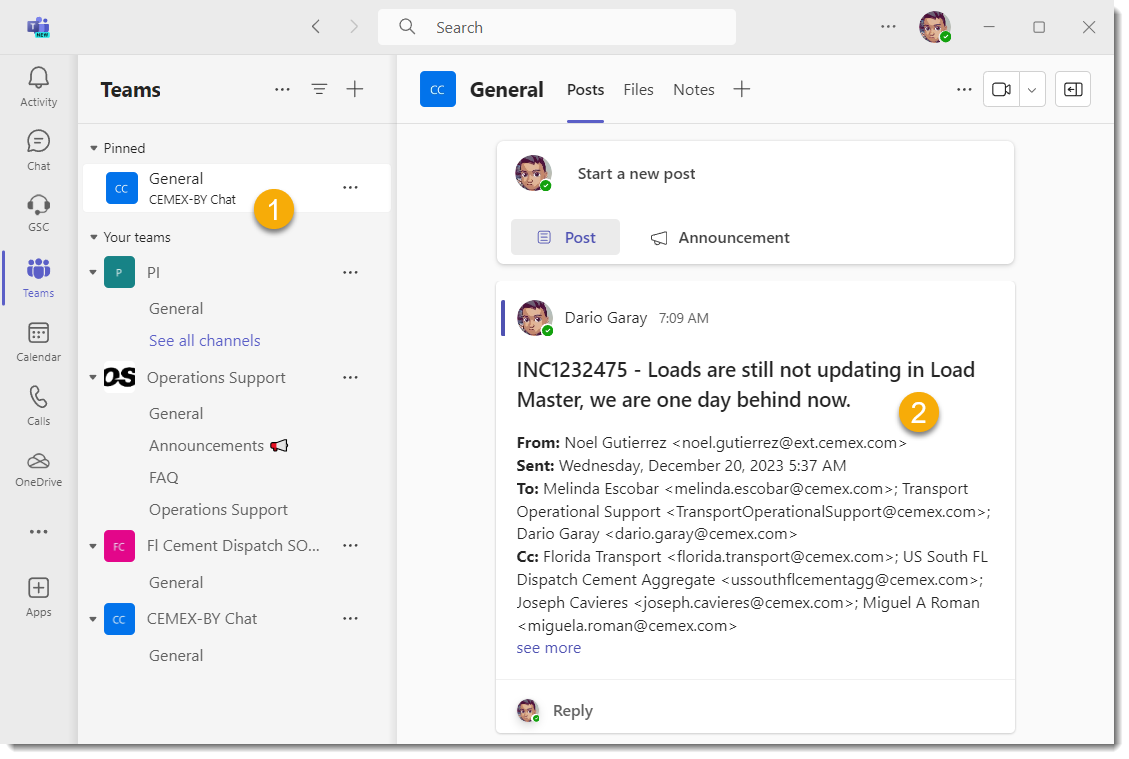
Task: Switch to the Notes tab
Action: (694, 89)
